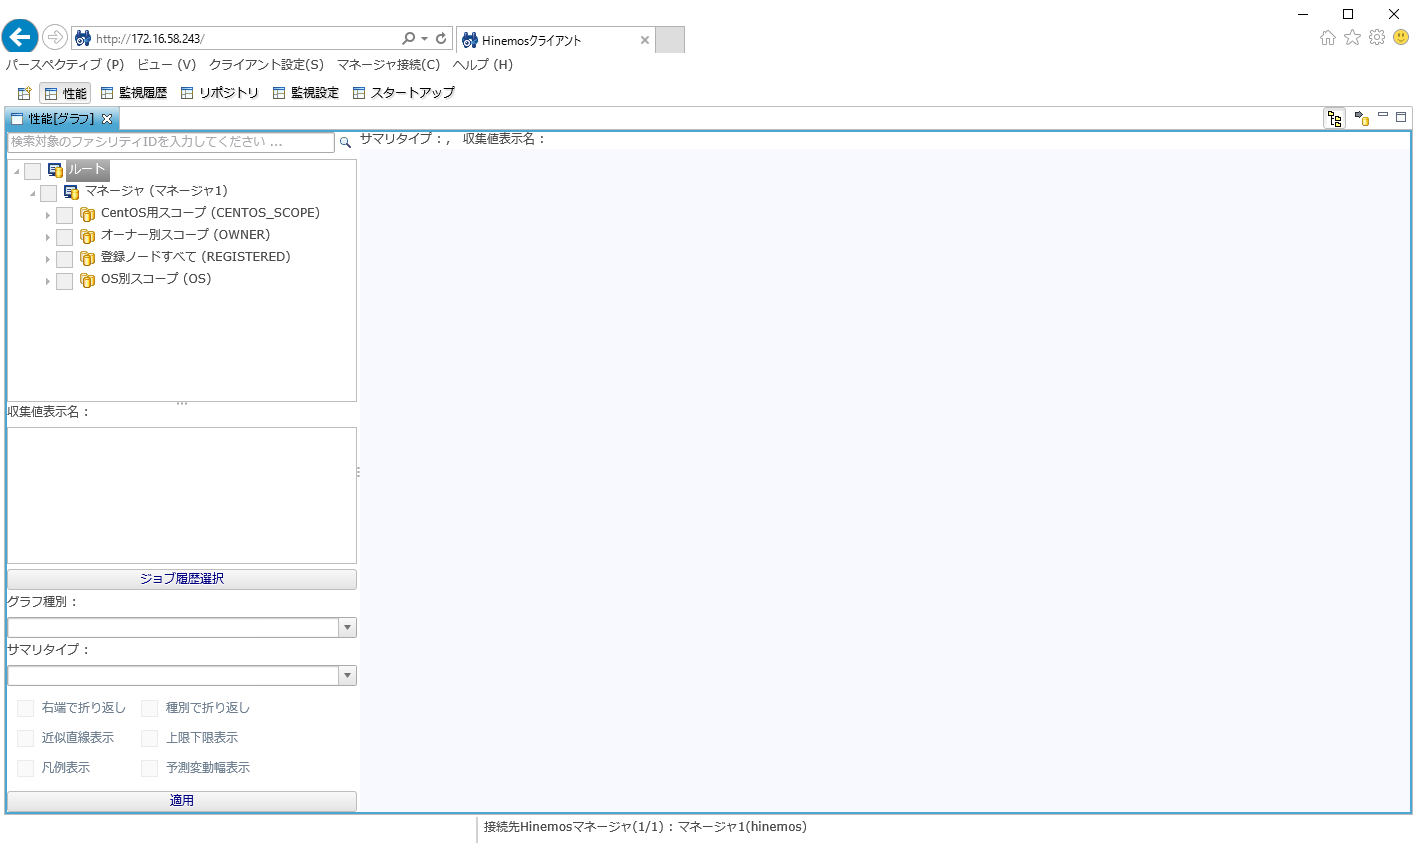Viewport: 1417px width, 845px height.
Task: Check the CentOS用スコープ checkbox
Action: click(65, 214)
